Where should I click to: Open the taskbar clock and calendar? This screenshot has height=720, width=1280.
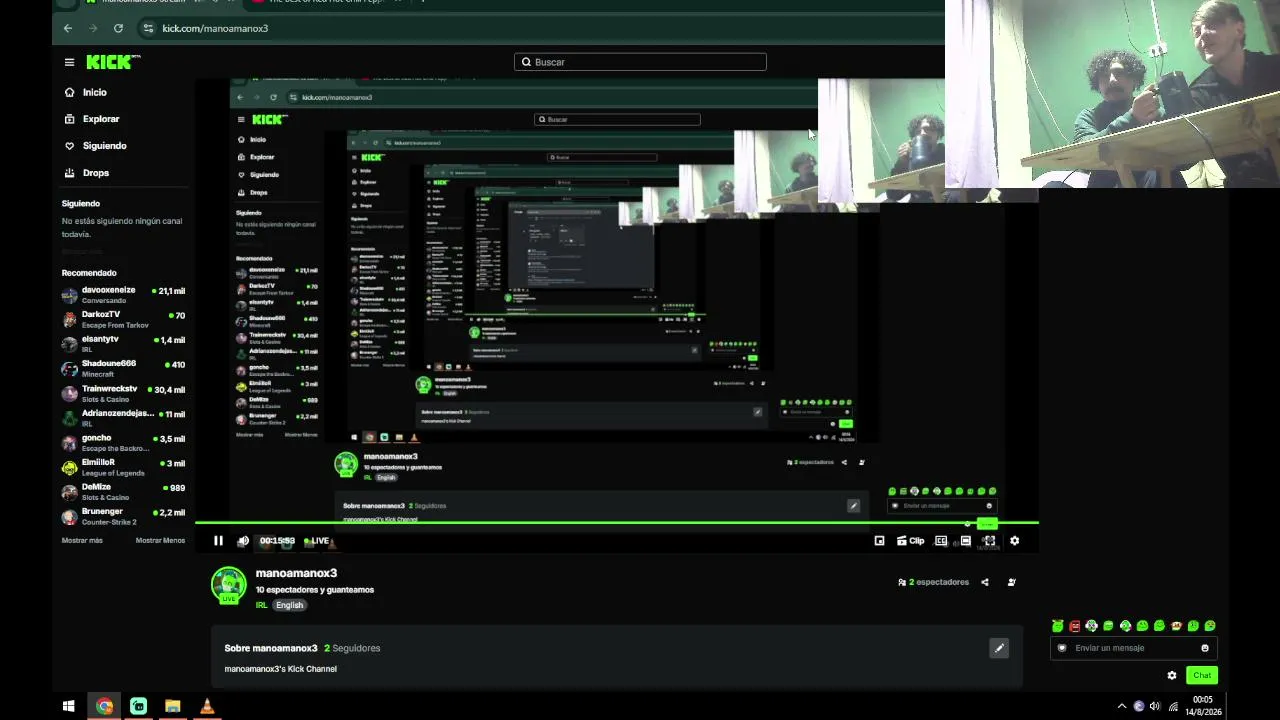point(1203,706)
